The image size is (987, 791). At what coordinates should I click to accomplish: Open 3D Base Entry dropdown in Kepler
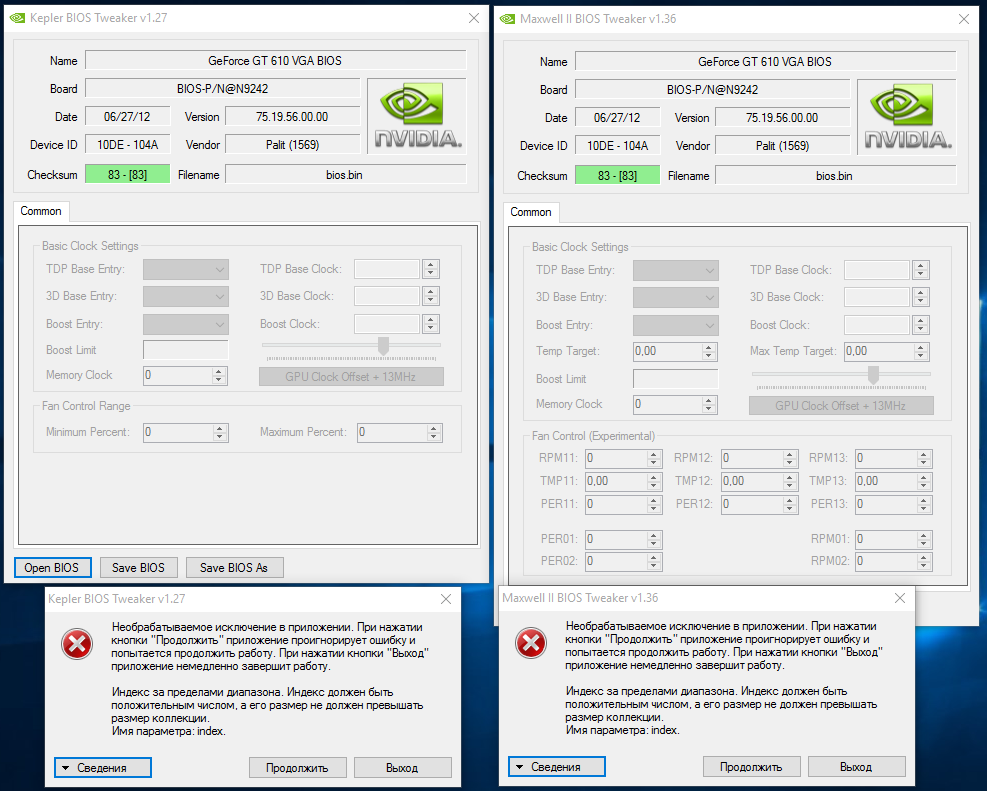tap(186, 296)
